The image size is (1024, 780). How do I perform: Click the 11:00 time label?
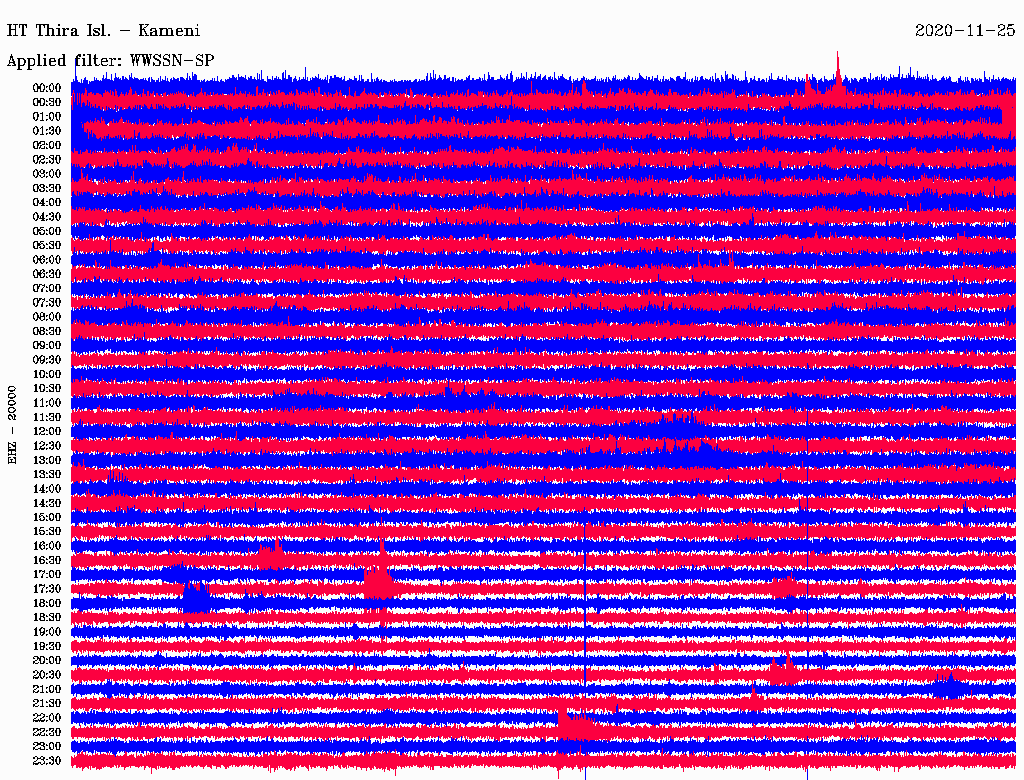tap(47, 402)
